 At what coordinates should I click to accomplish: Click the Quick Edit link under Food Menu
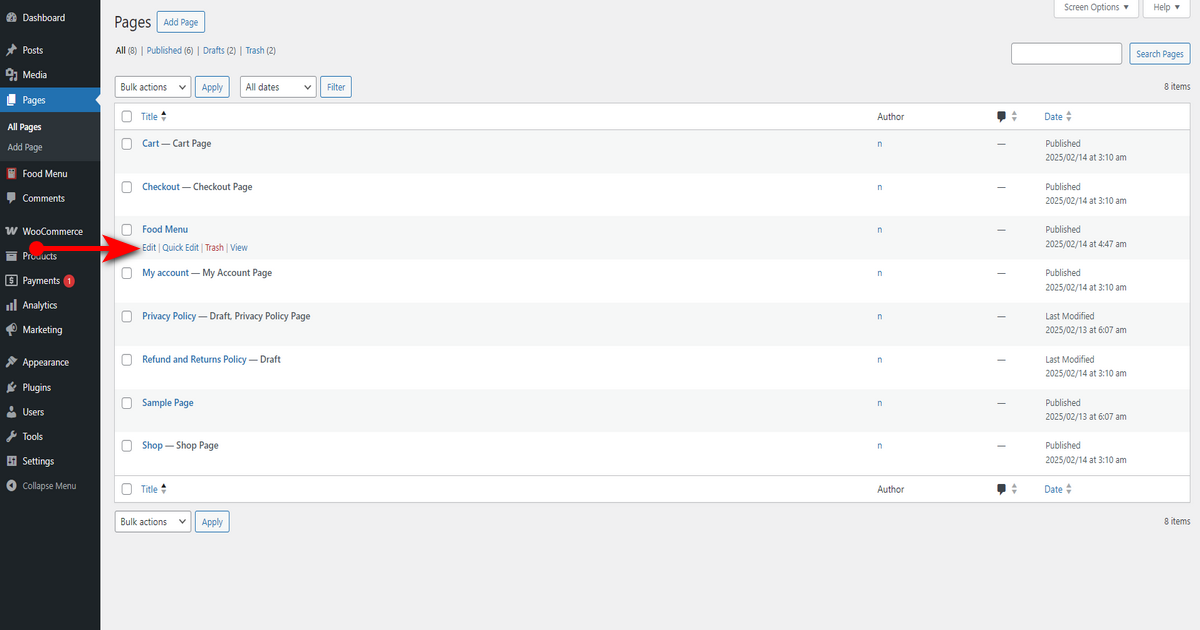(181, 248)
